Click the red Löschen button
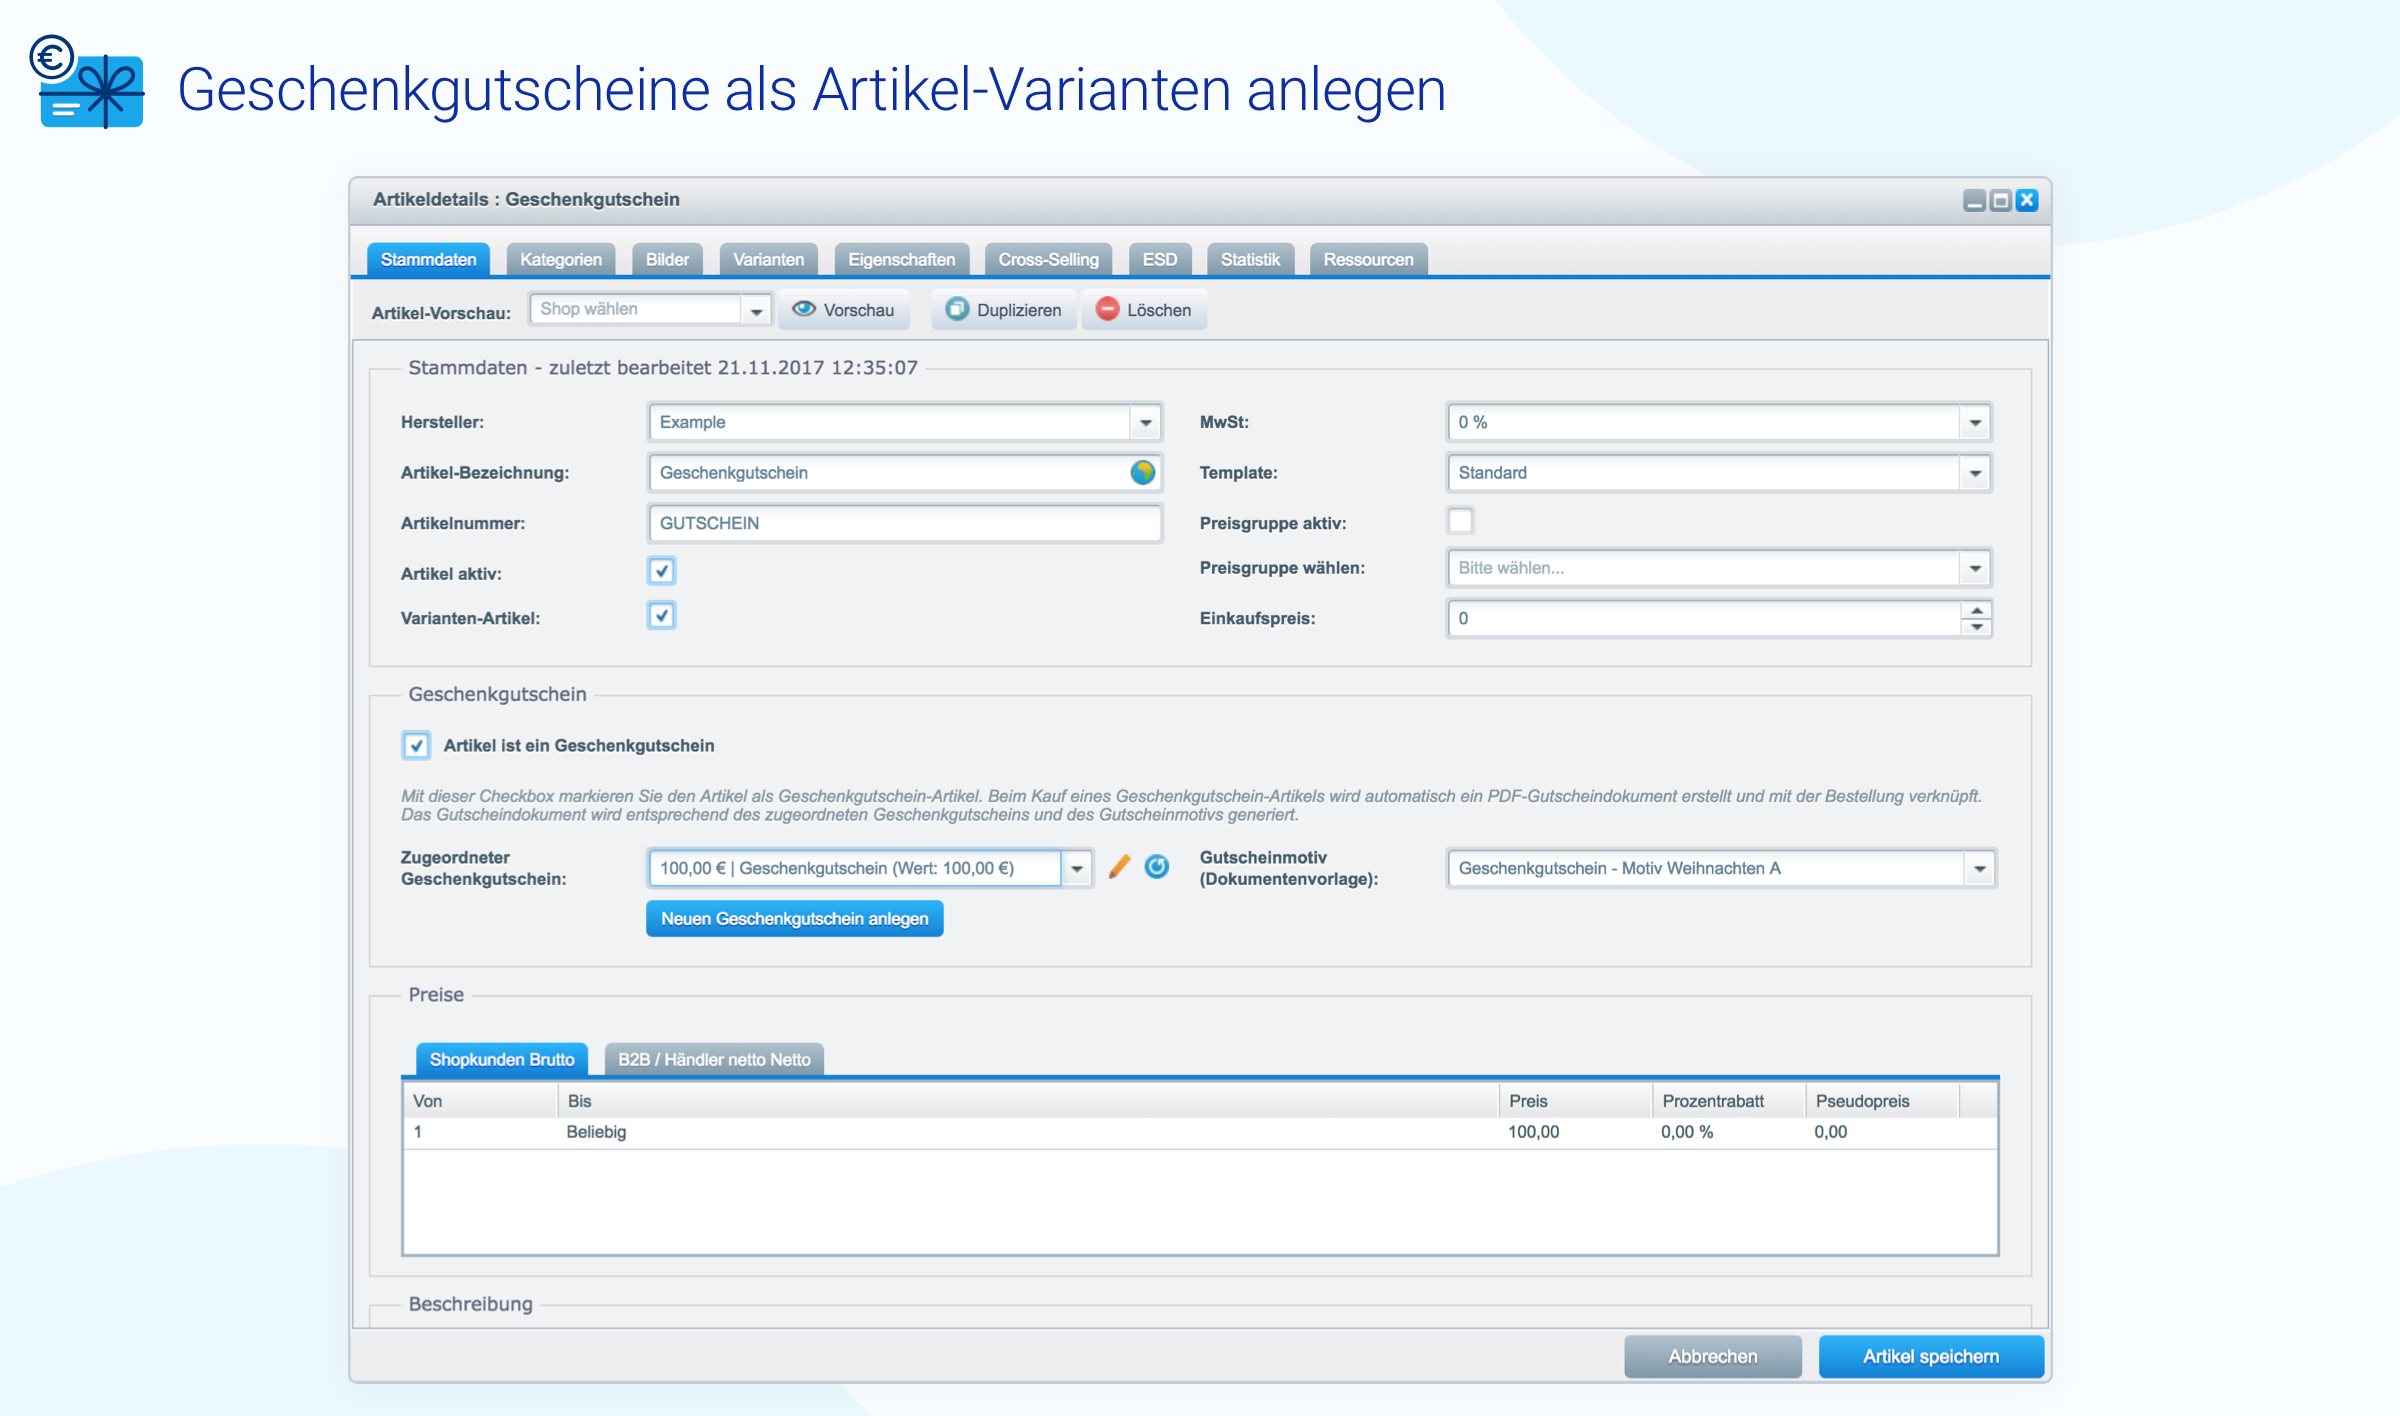The width and height of the screenshot is (2400, 1416). click(x=1144, y=310)
